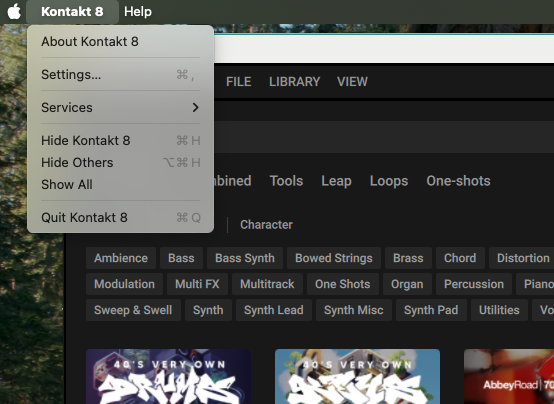Image resolution: width=554 pixels, height=404 pixels.
Task: Select Show All menu entry
Action: pyautogui.click(x=120, y=184)
